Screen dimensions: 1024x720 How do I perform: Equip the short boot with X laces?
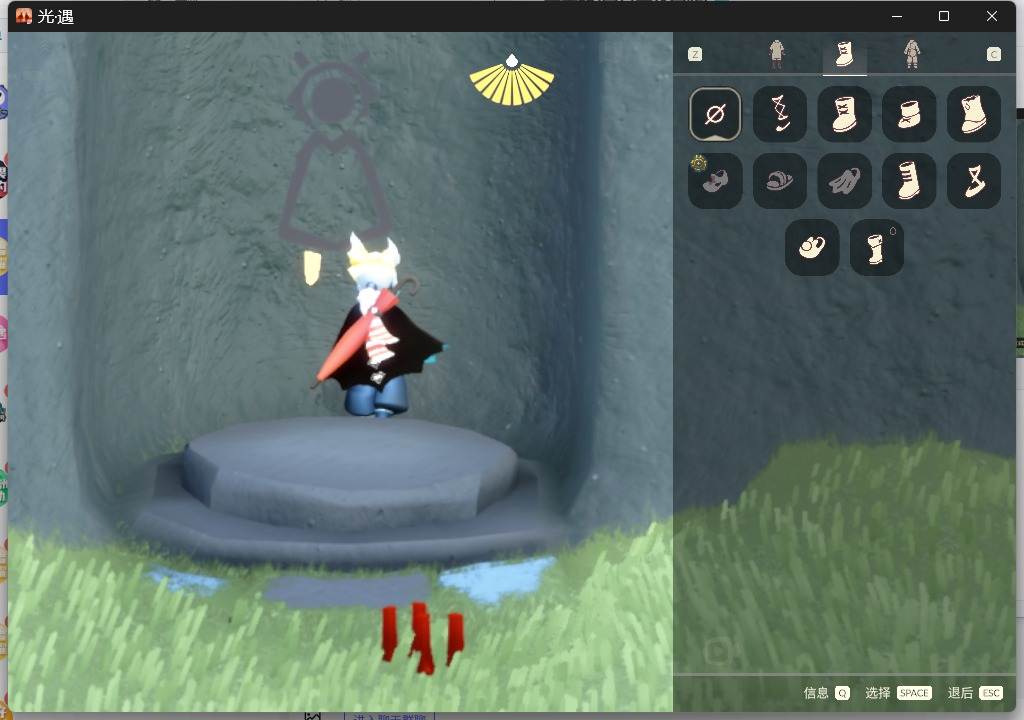(844, 114)
